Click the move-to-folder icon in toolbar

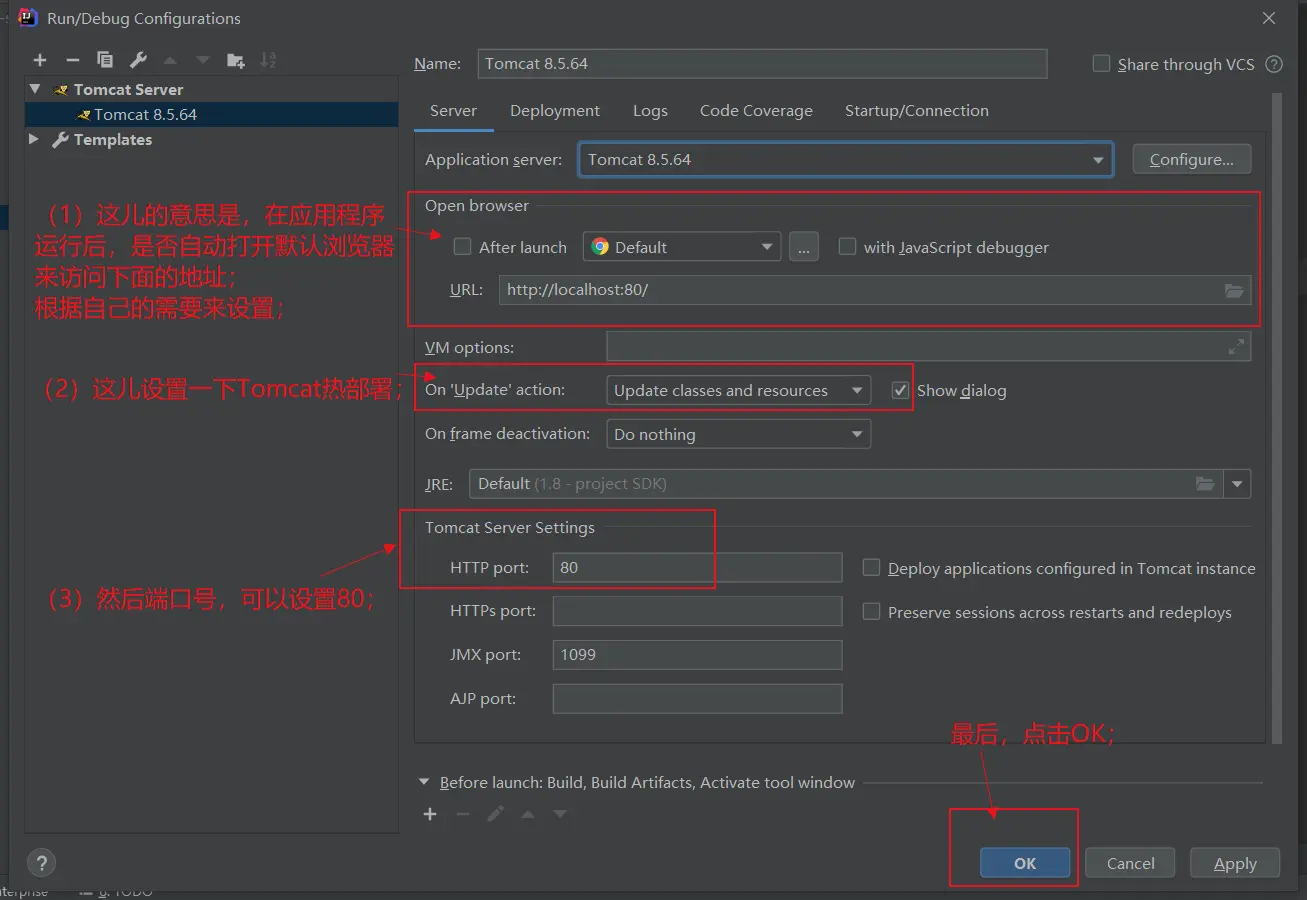tap(235, 60)
